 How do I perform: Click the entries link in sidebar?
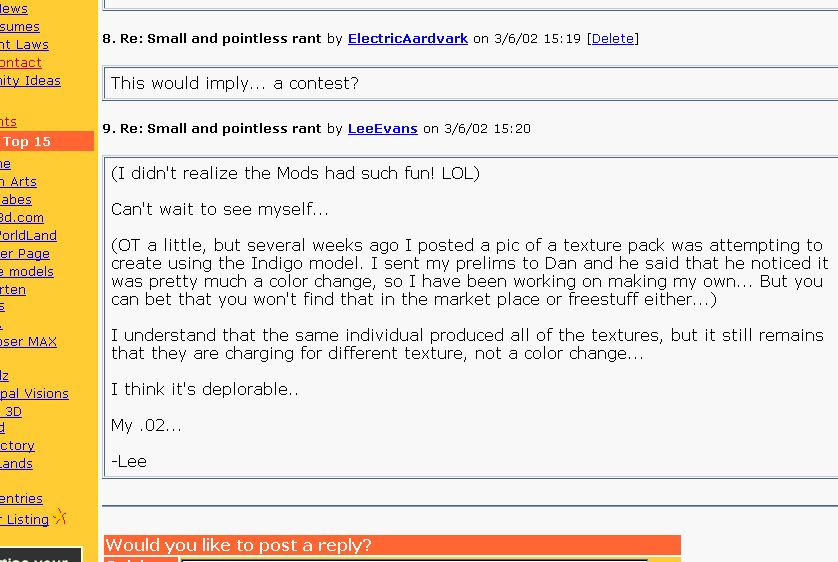click(x=22, y=499)
